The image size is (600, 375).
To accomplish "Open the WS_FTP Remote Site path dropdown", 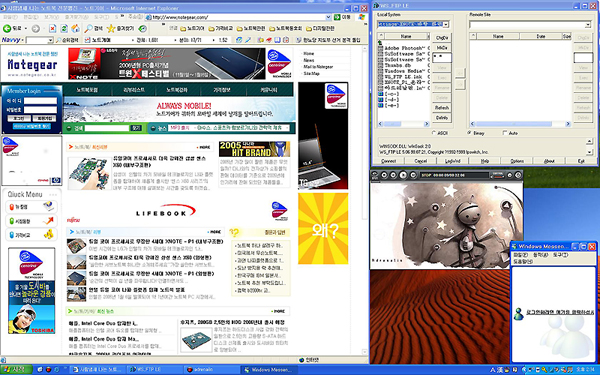I will tap(588, 25).
